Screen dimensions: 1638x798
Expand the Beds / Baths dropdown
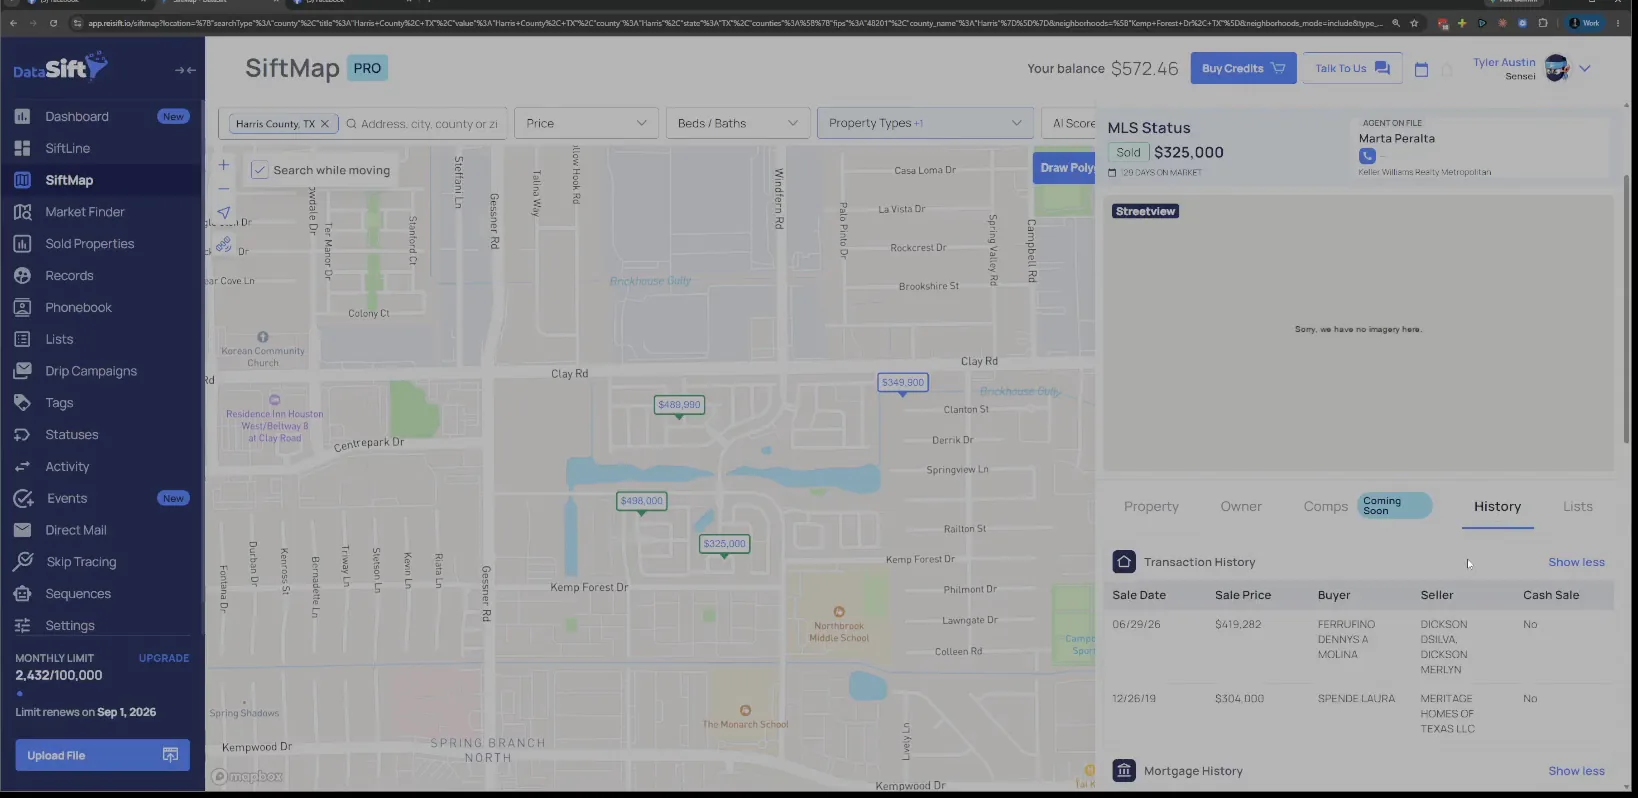[x=738, y=123]
